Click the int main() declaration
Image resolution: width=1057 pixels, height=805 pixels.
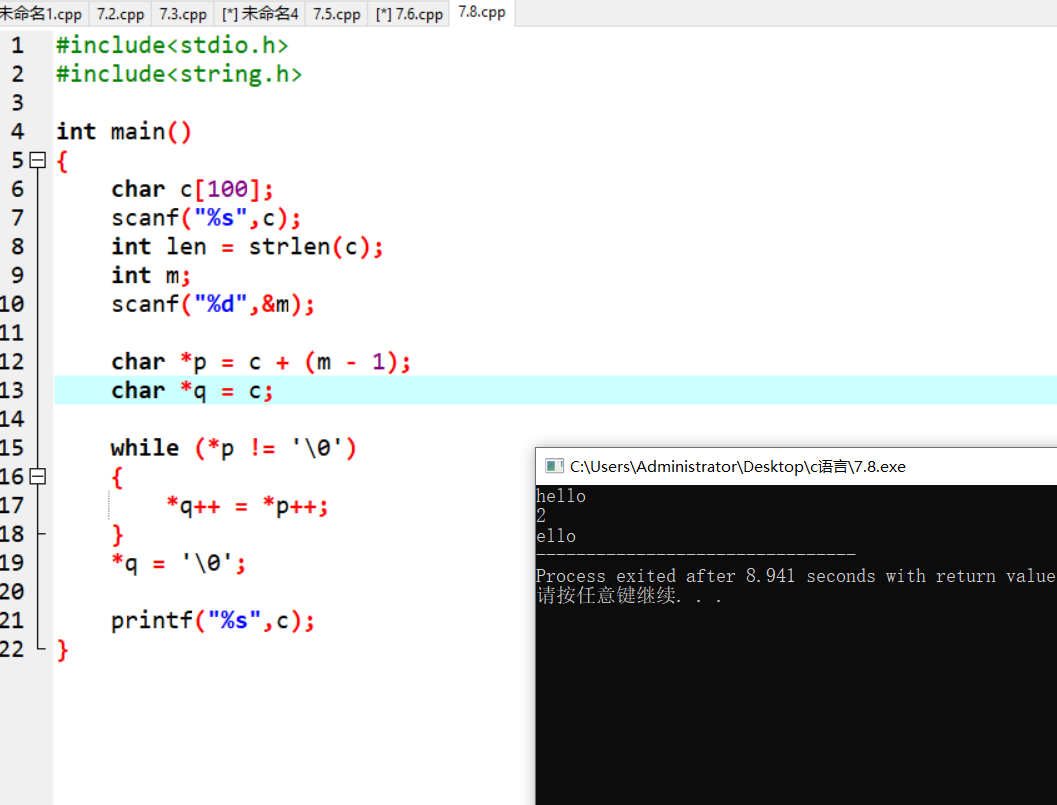(123, 131)
